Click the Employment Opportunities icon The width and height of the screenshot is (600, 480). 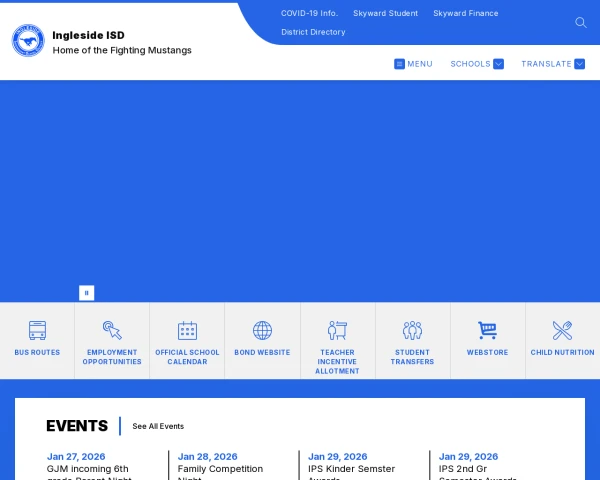point(112,331)
